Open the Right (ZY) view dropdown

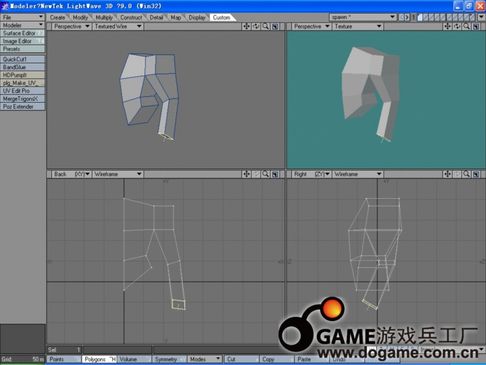coord(311,174)
